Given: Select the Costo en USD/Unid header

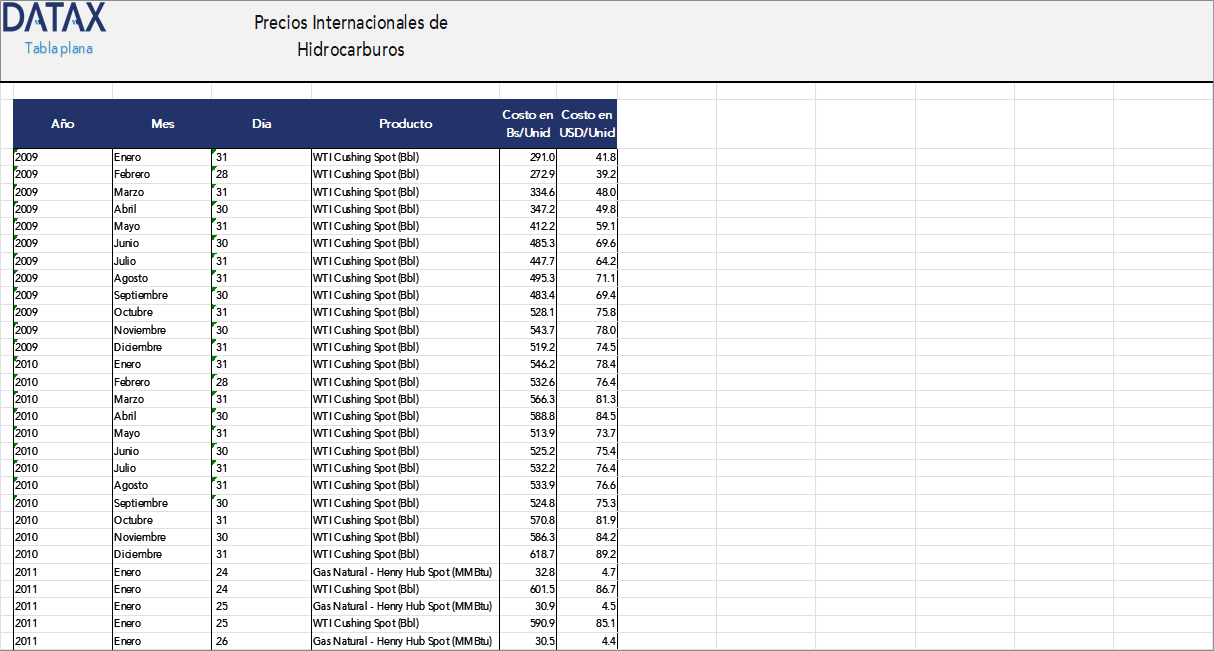Looking at the screenshot, I should pos(587,123).
